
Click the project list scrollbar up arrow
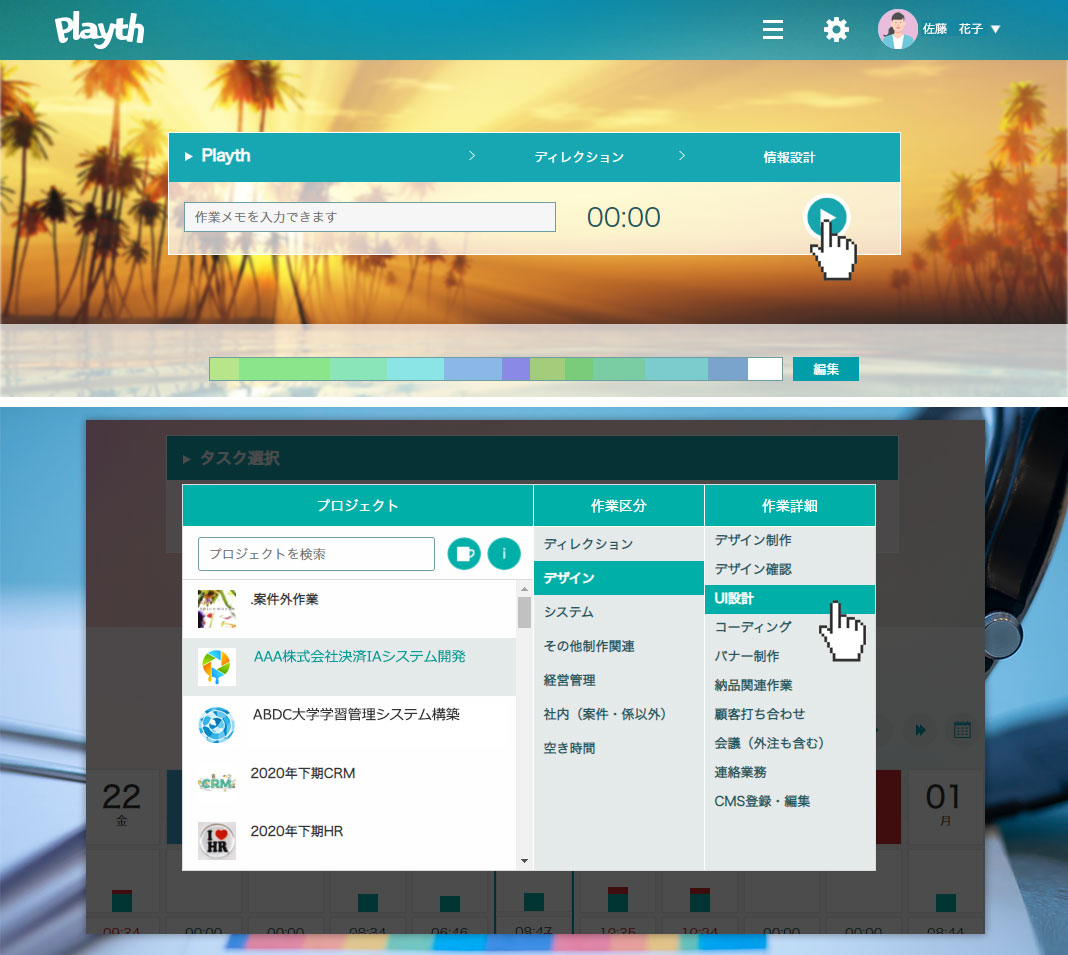524,589
